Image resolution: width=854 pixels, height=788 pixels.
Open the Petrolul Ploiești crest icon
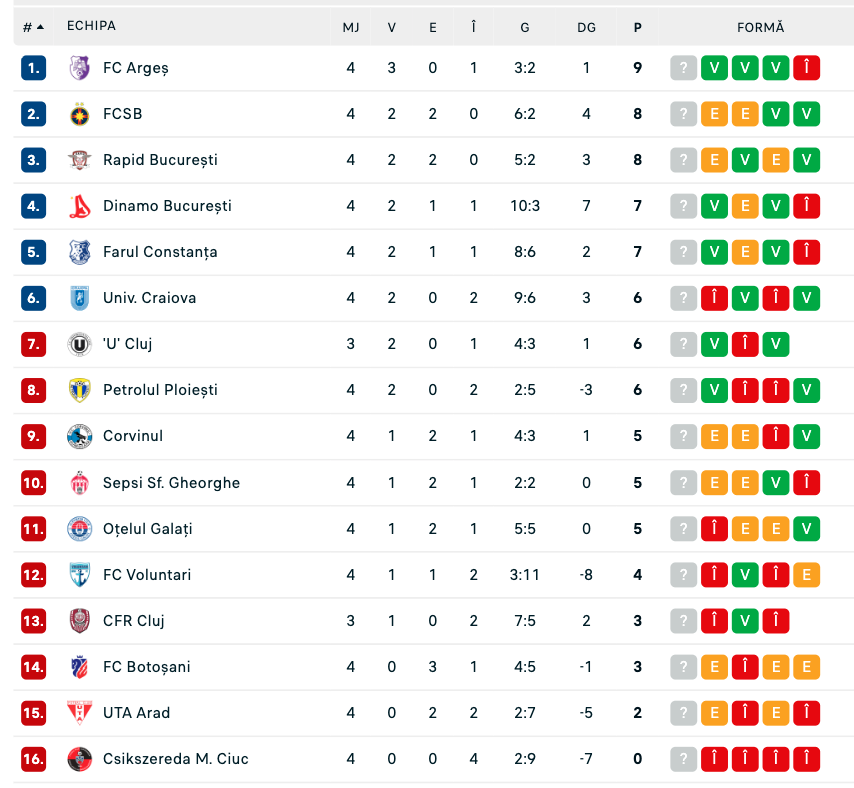(x=80, y=390)
